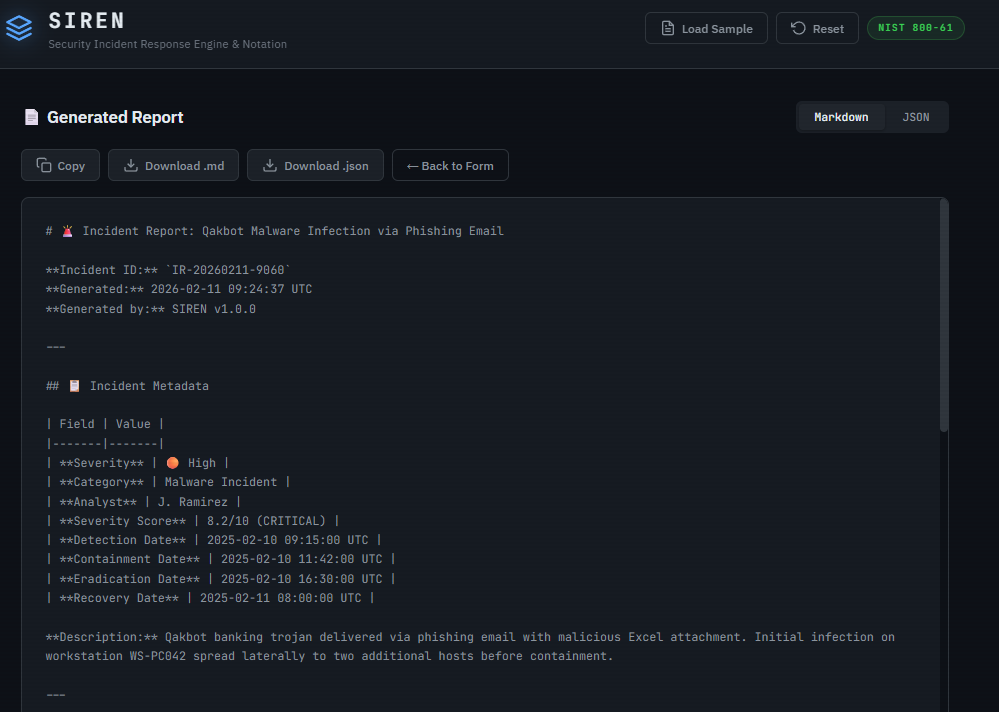Click the SIREN layers logo icon
This screenshot has width=999, height=712.
click(x=19, y=28)
